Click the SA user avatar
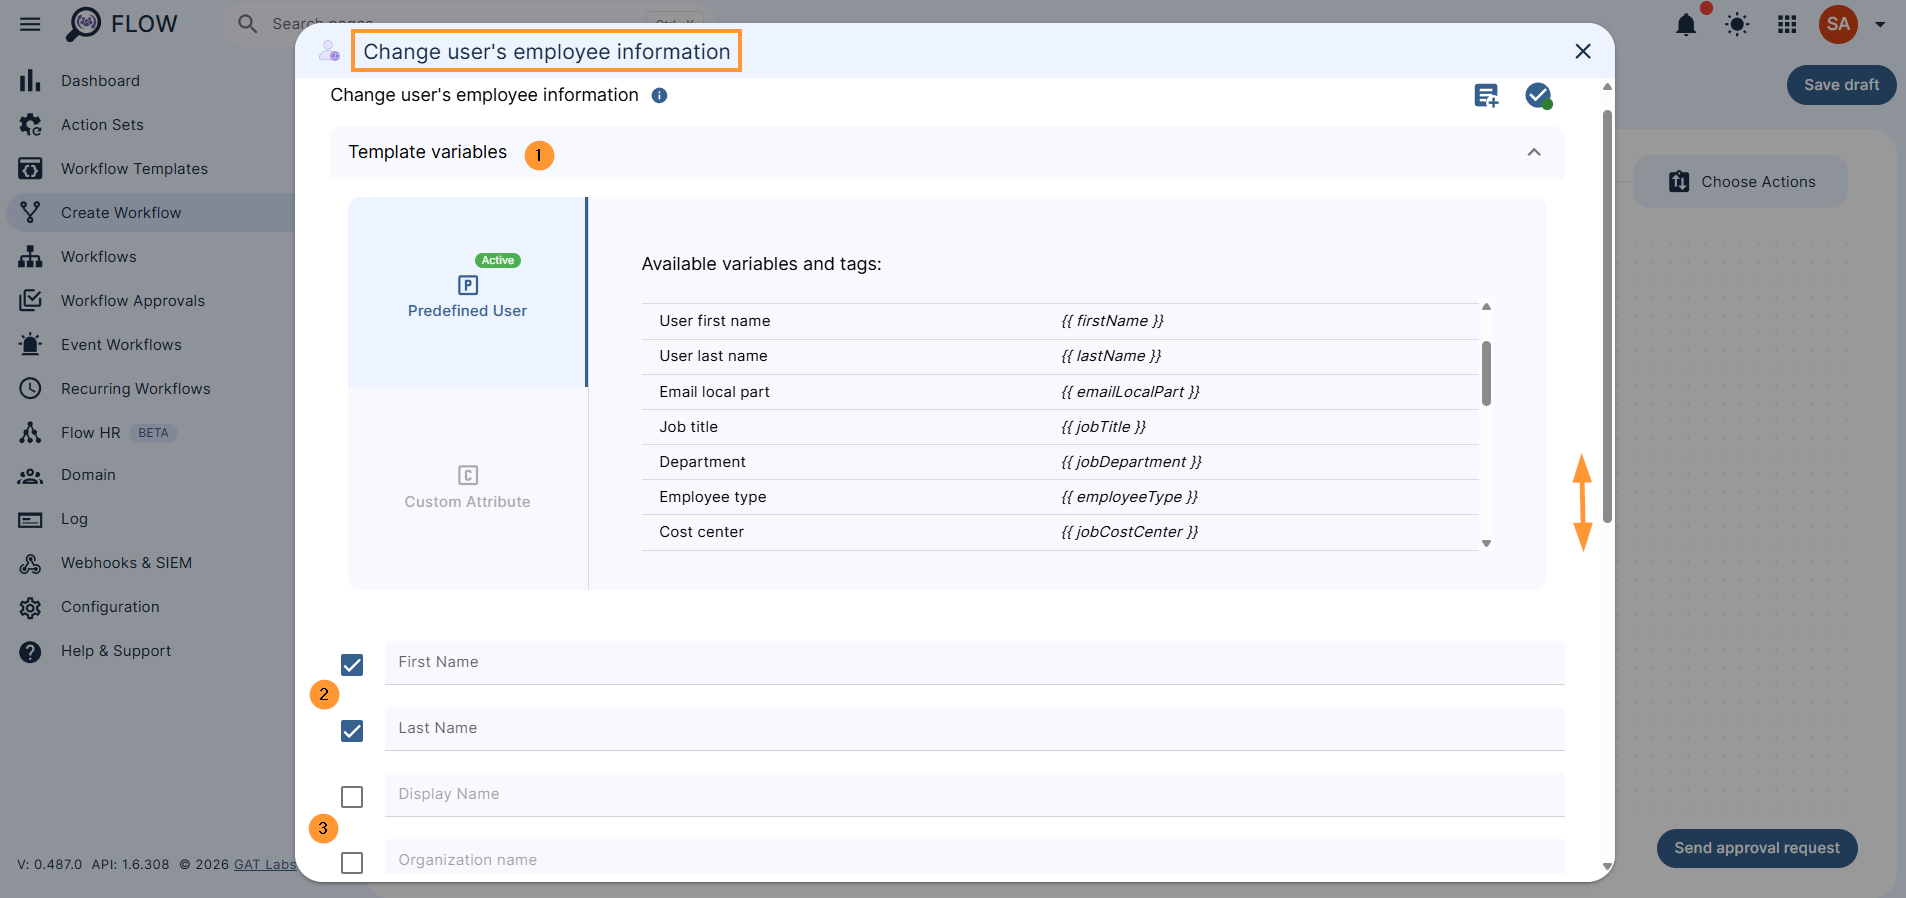 tap(1838, 24)
